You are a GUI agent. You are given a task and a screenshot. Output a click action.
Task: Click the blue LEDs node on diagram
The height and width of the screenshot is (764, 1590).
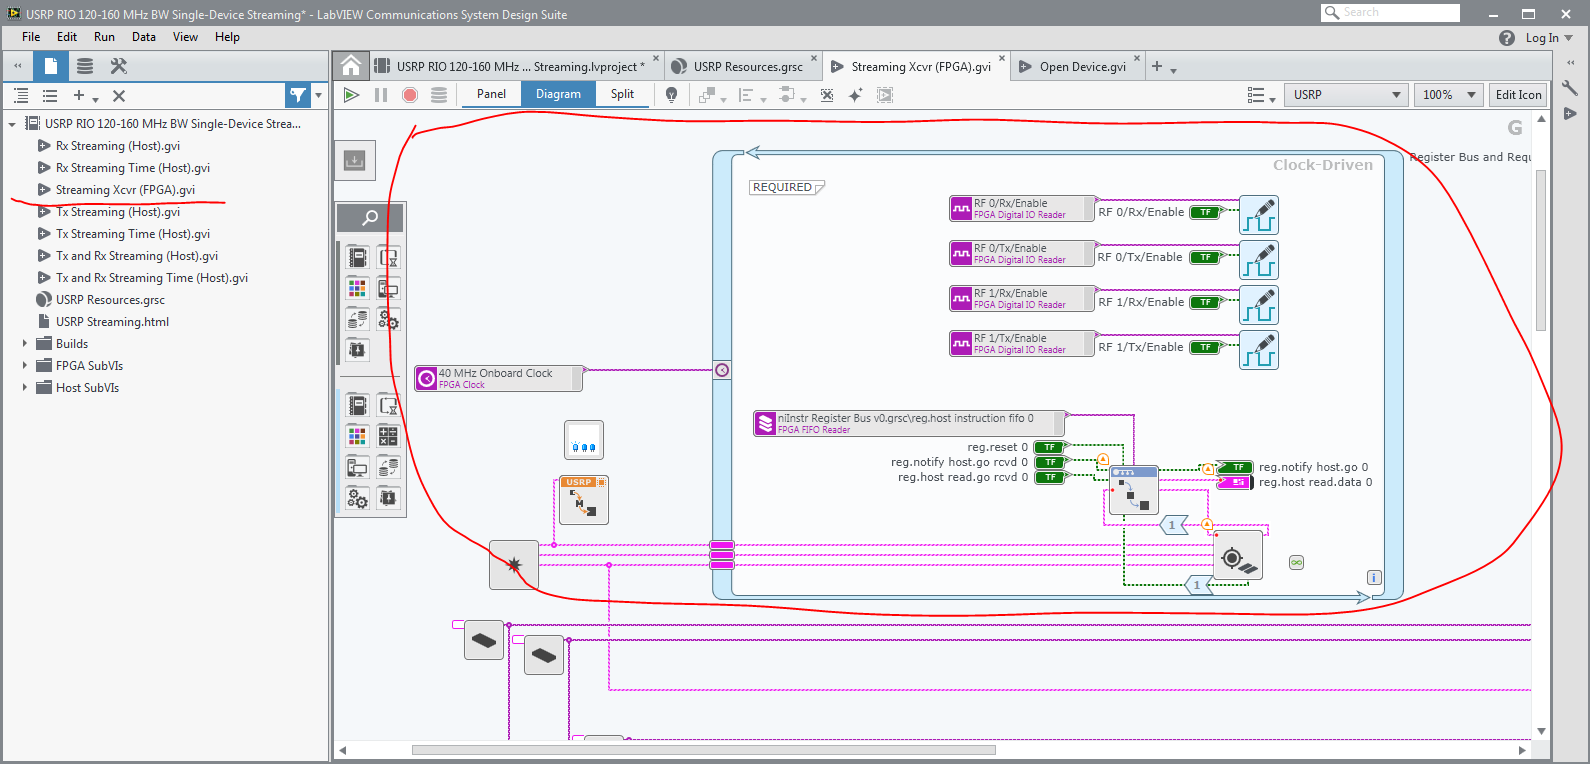(x=584, y=440)
